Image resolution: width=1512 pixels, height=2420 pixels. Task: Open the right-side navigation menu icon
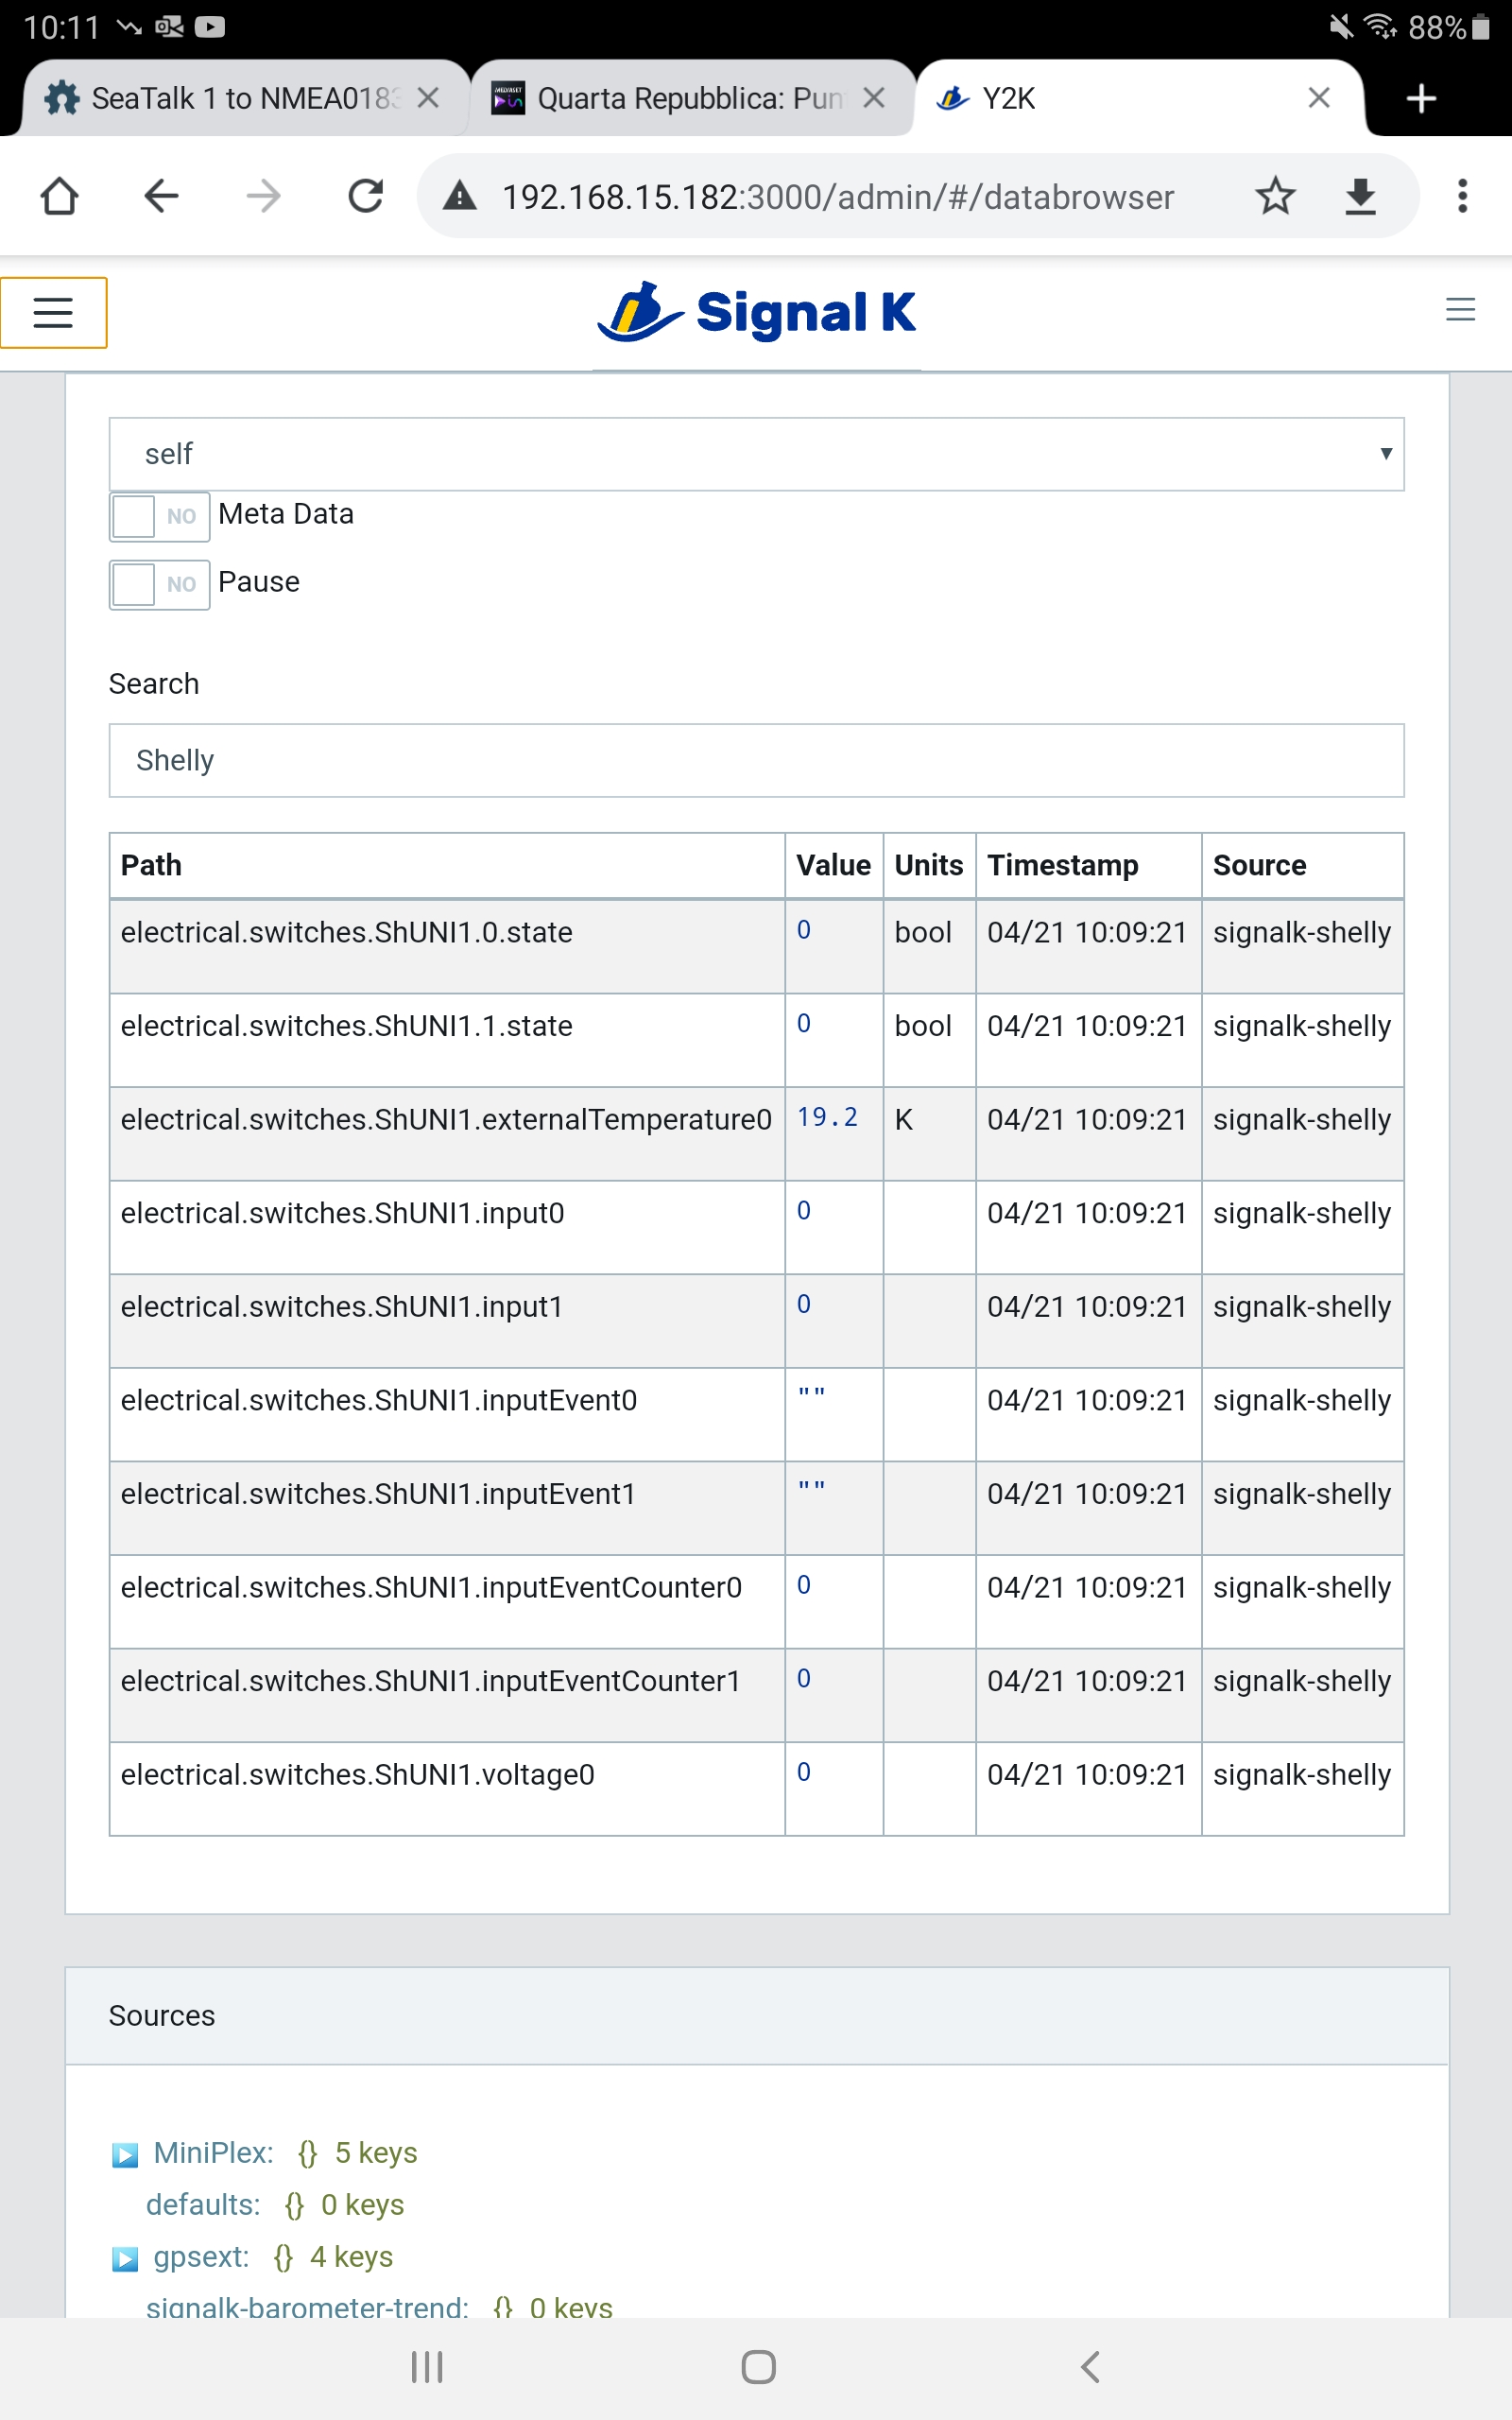coord(1460,311)
